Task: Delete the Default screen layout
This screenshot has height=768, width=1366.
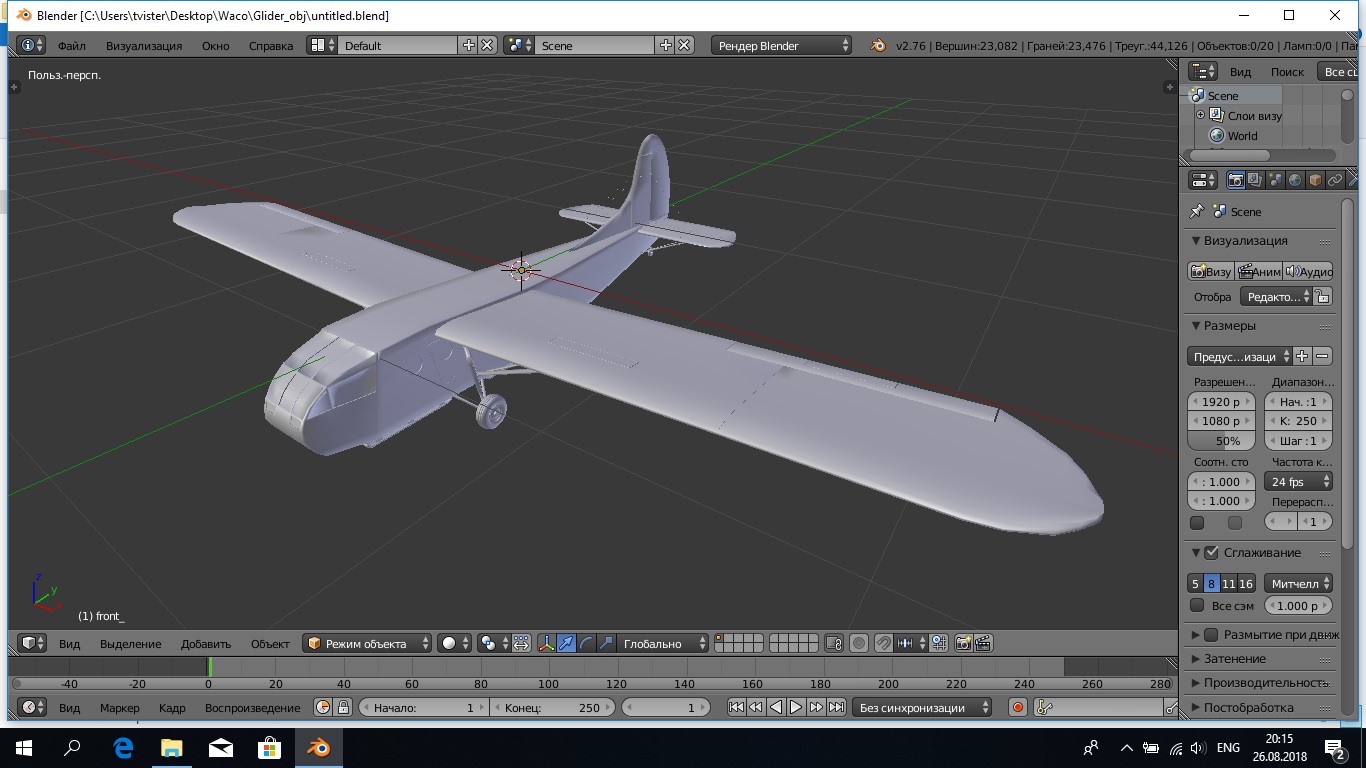Action: (487, 45)
